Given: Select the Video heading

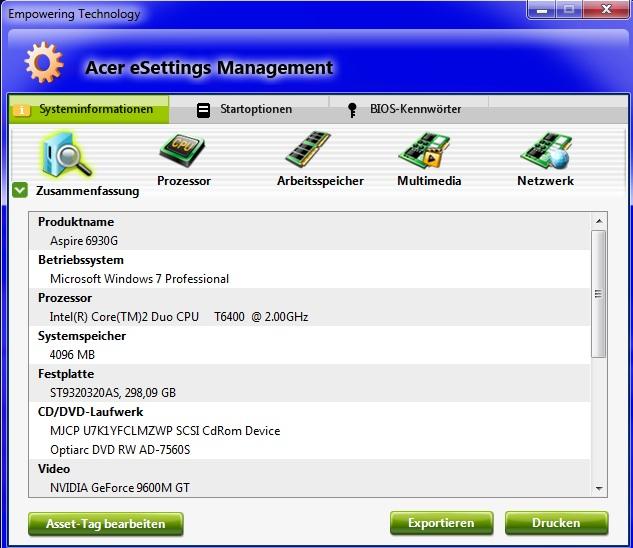Looking at the screenshot, I should coord(54,469).
